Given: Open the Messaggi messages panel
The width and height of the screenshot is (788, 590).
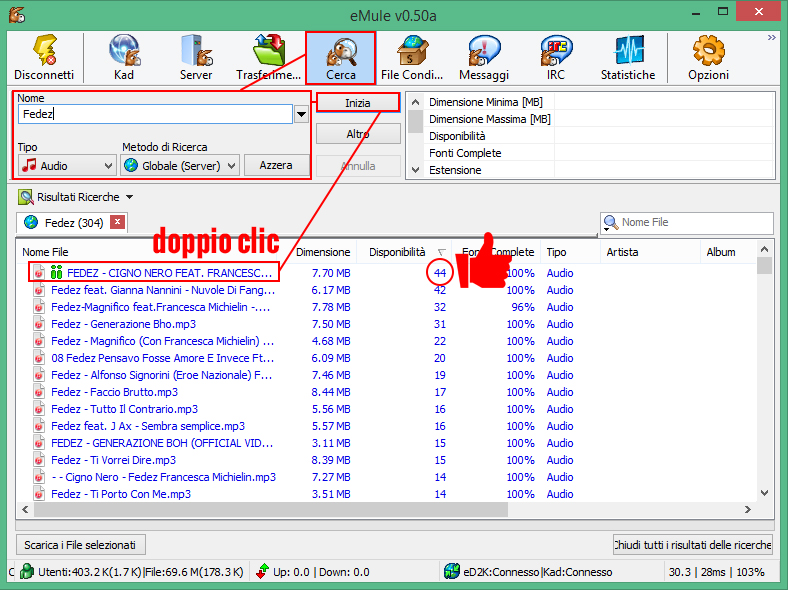Looking at the screenshot, I should pos(484,57).
